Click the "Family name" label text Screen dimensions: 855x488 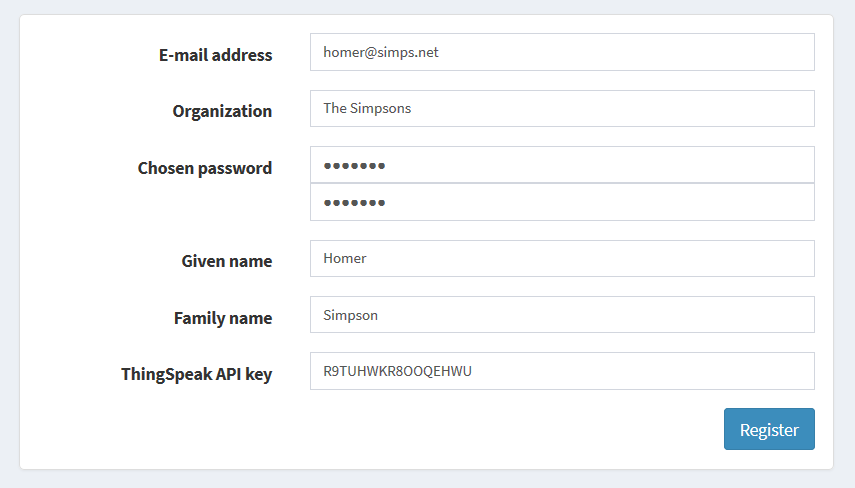coord(222,318)
